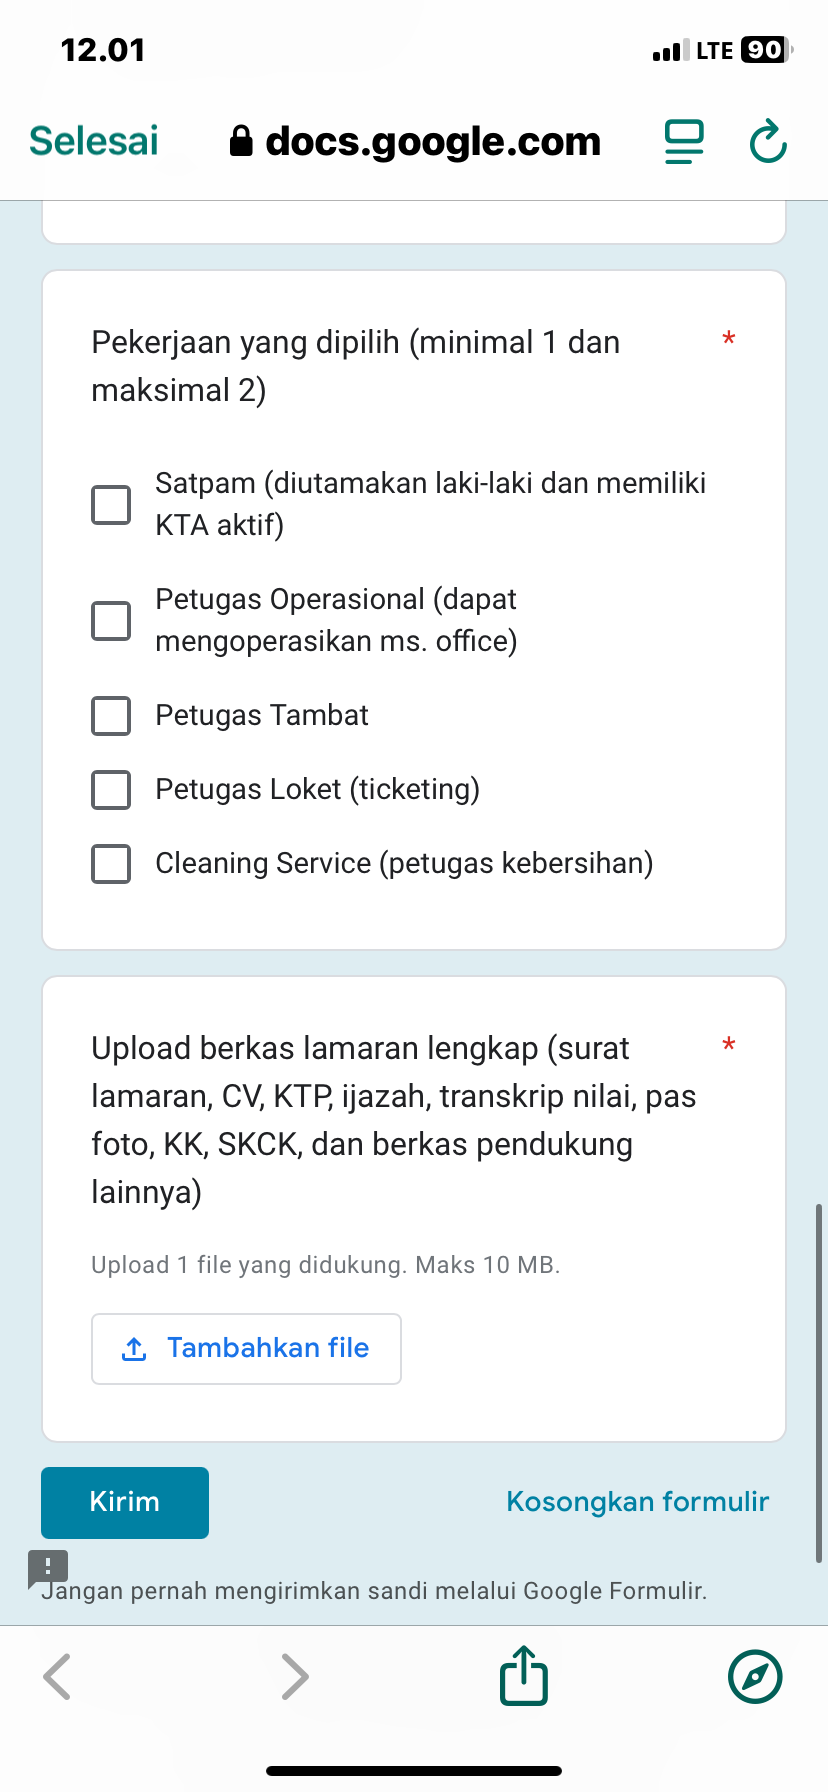
Task: Choose Cleaning Service checkbox
Action: (111, 864)
